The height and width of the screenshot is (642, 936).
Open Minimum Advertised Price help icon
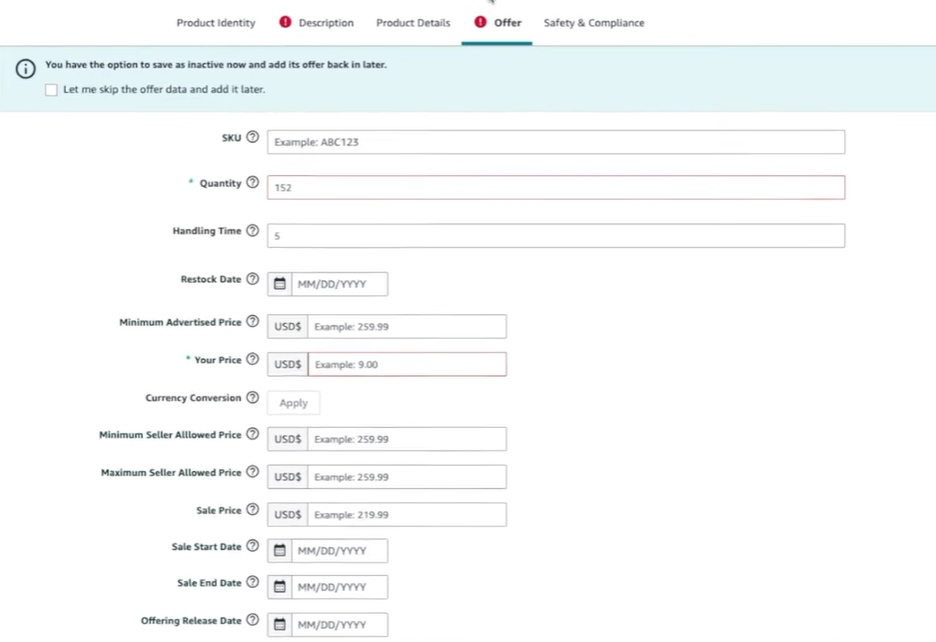pyautogui.click(x=253, y=321)
